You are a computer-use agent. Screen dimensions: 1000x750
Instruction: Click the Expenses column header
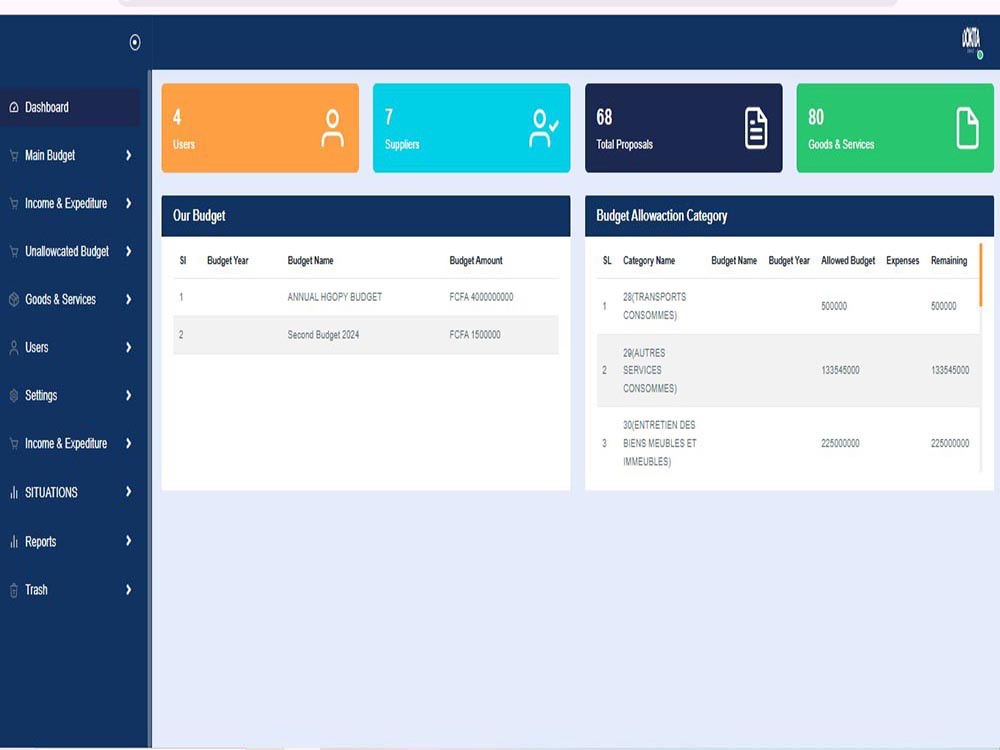coord(902,261)
